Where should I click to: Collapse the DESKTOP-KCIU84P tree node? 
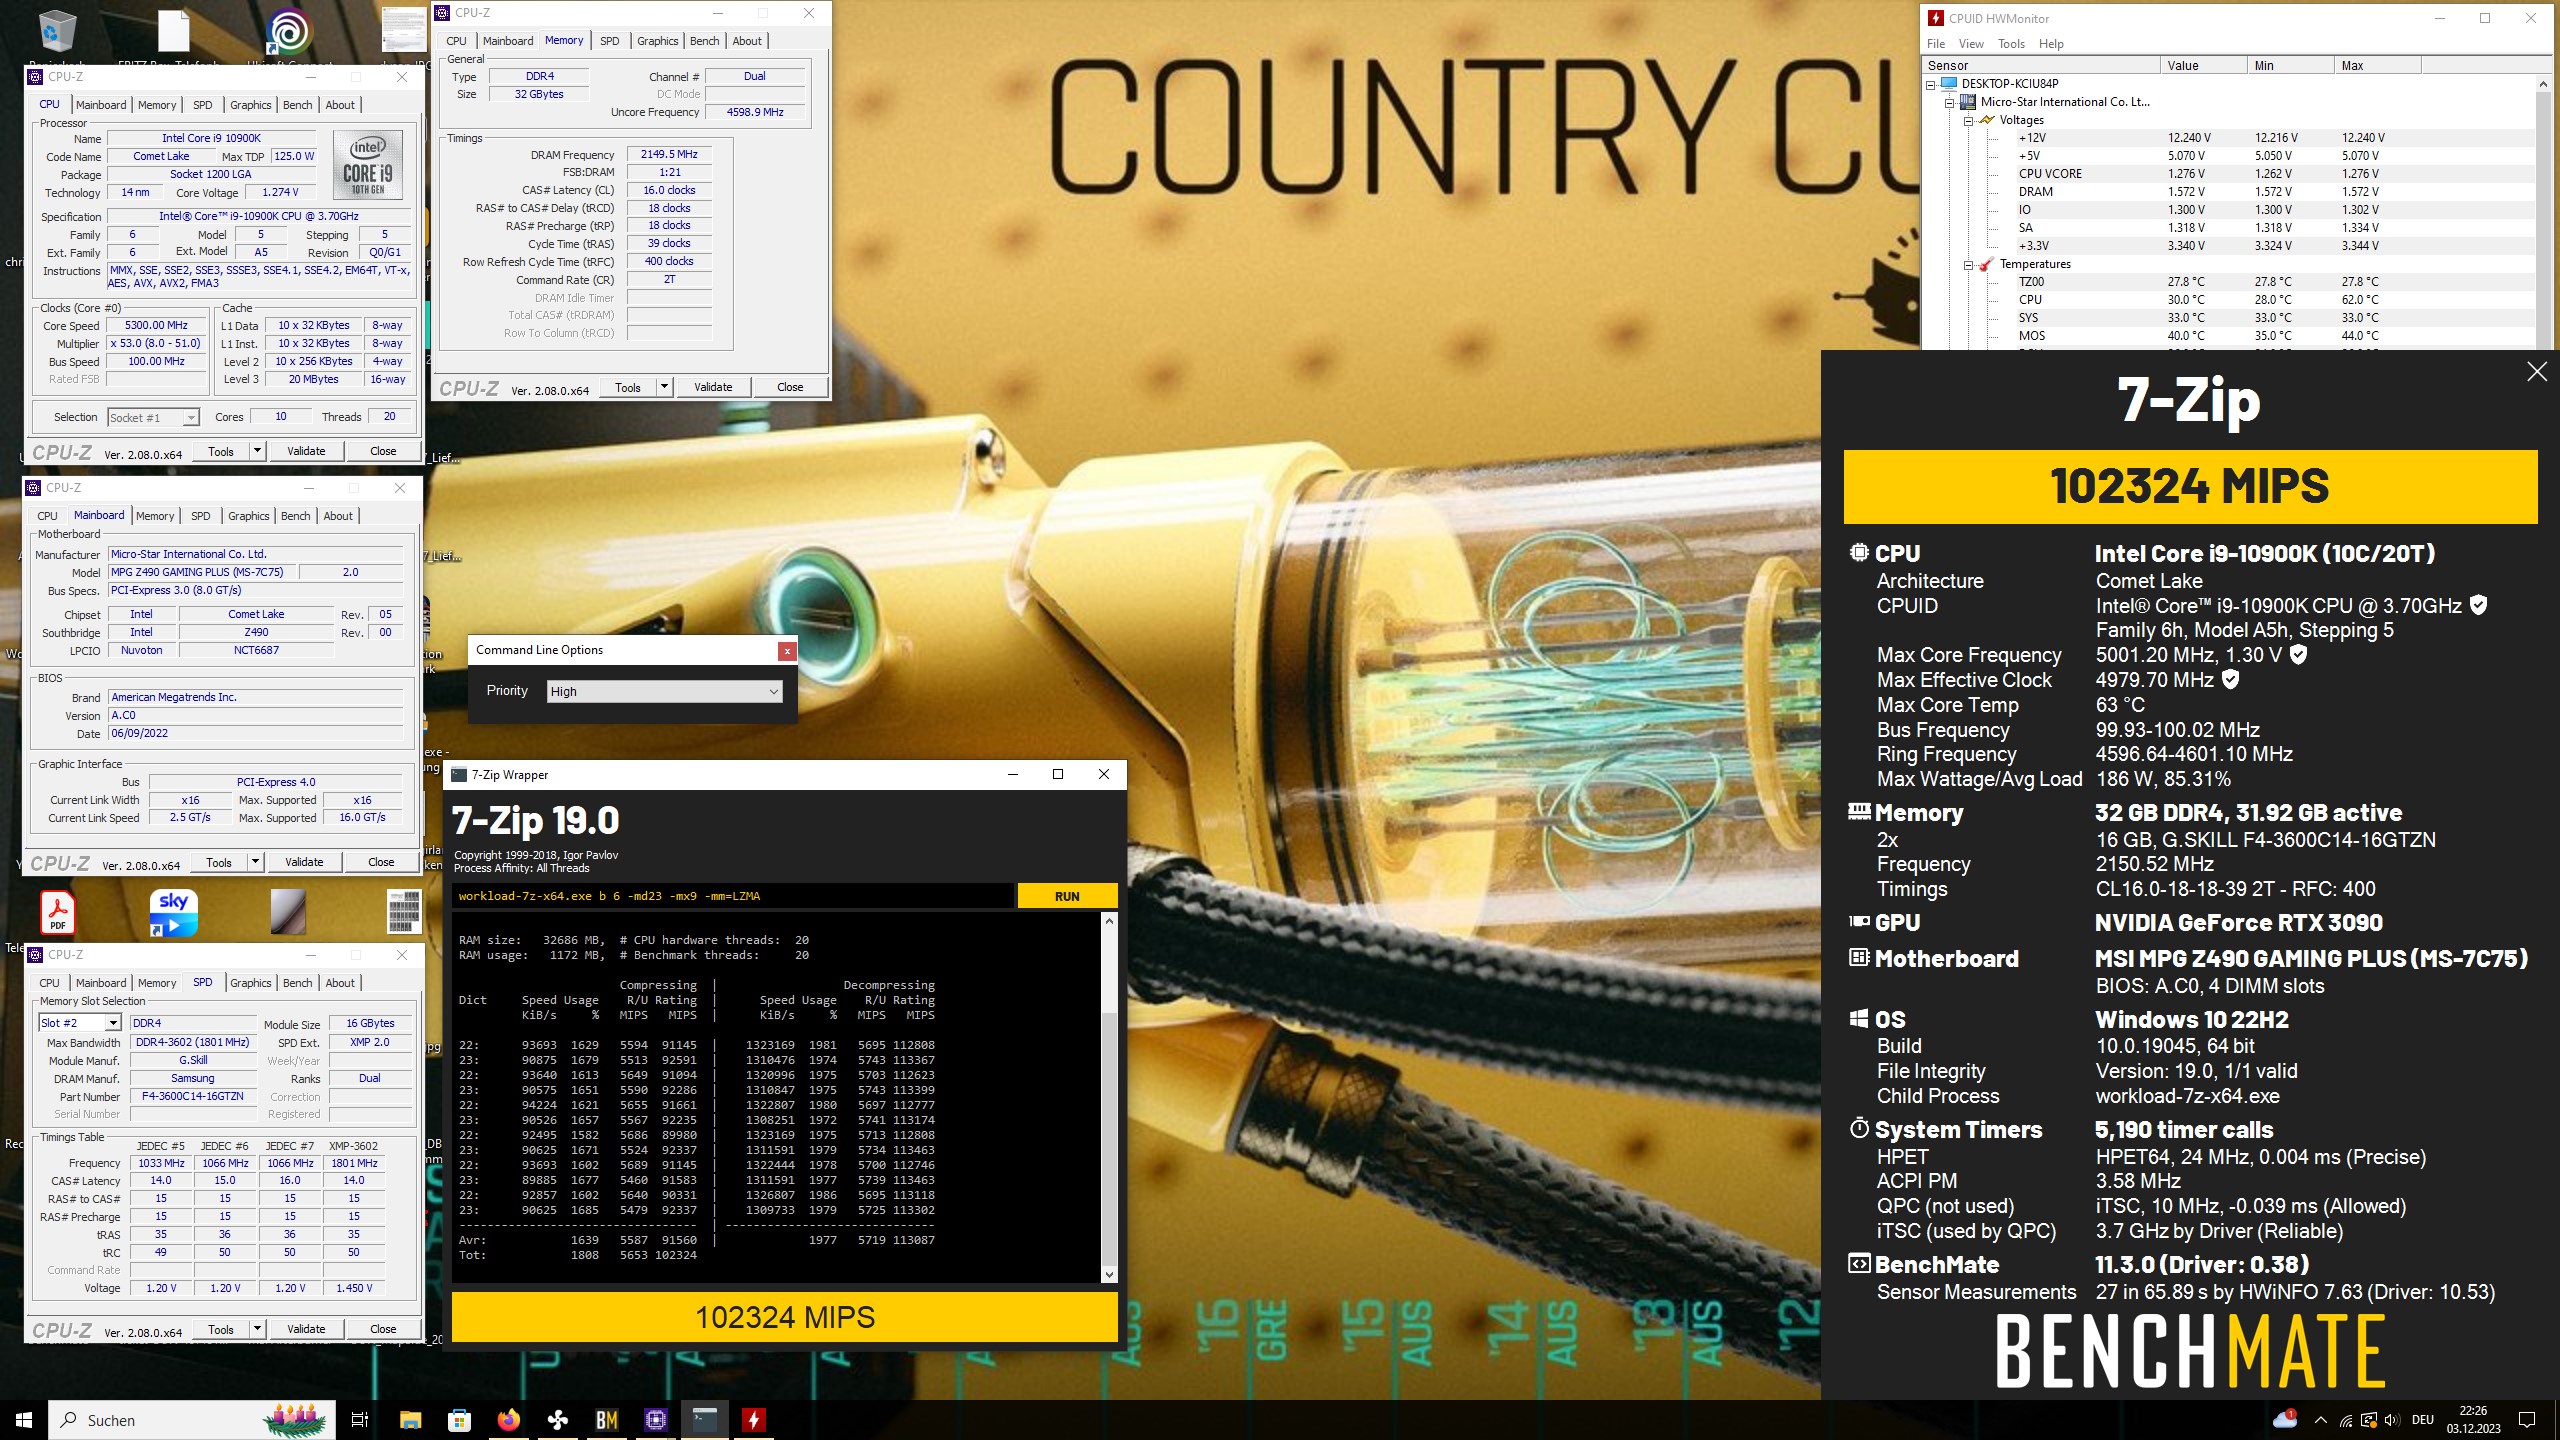(1931, 84)
